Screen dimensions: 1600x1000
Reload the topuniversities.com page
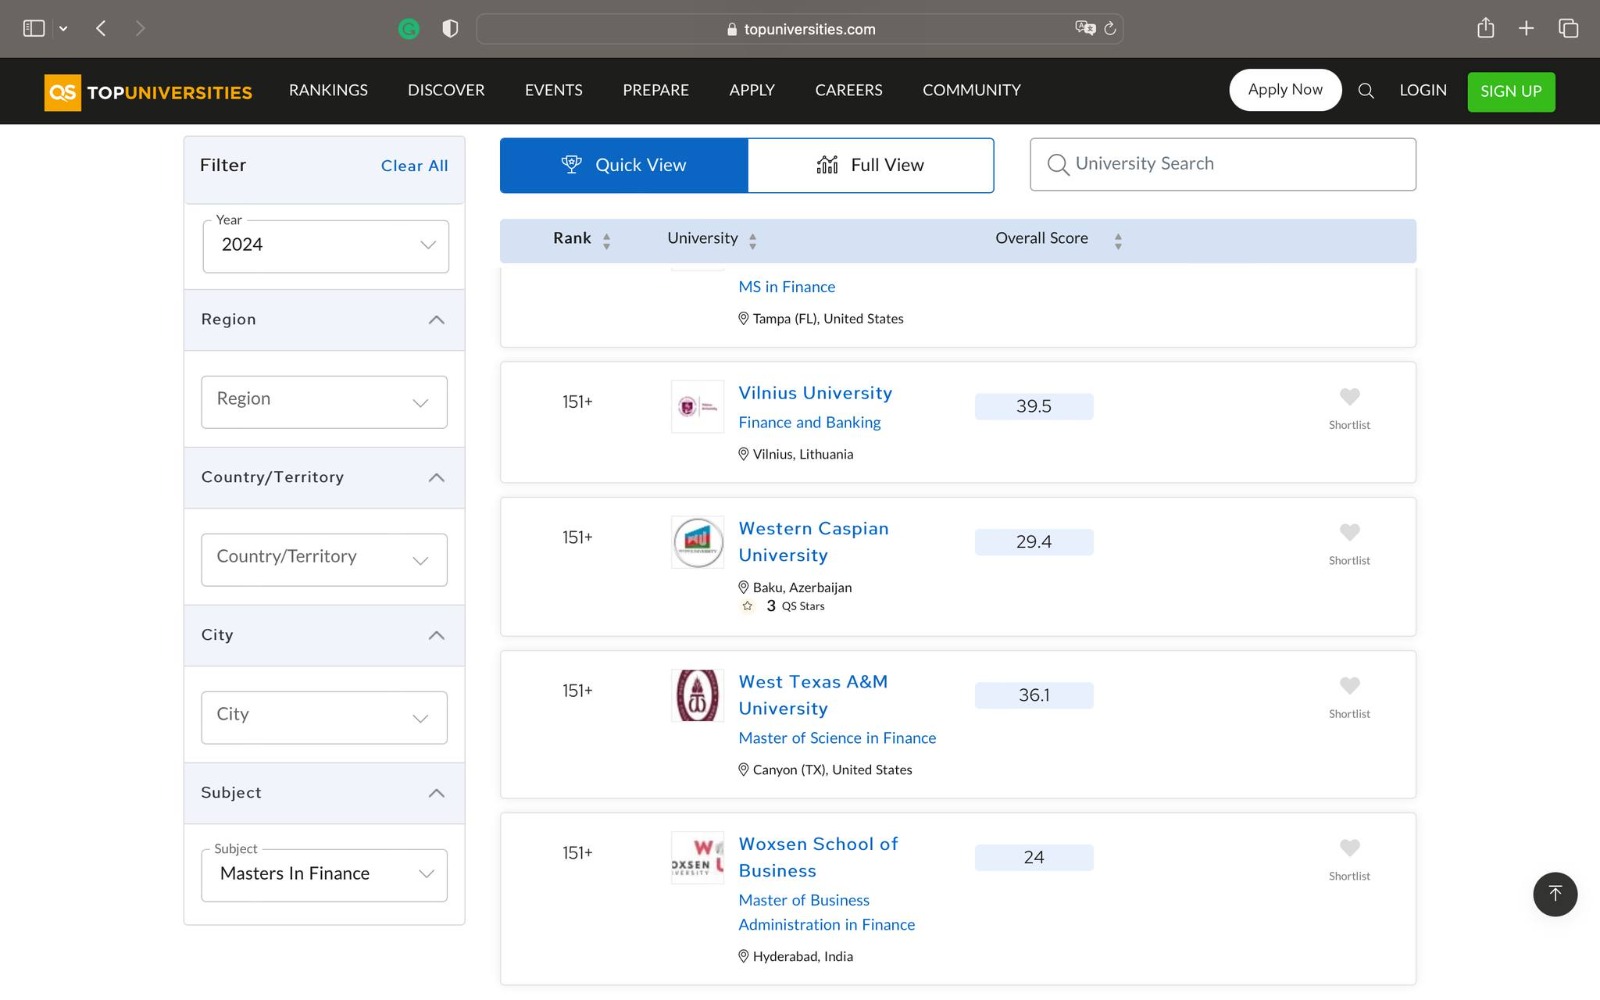click(x=1110, y=28)
